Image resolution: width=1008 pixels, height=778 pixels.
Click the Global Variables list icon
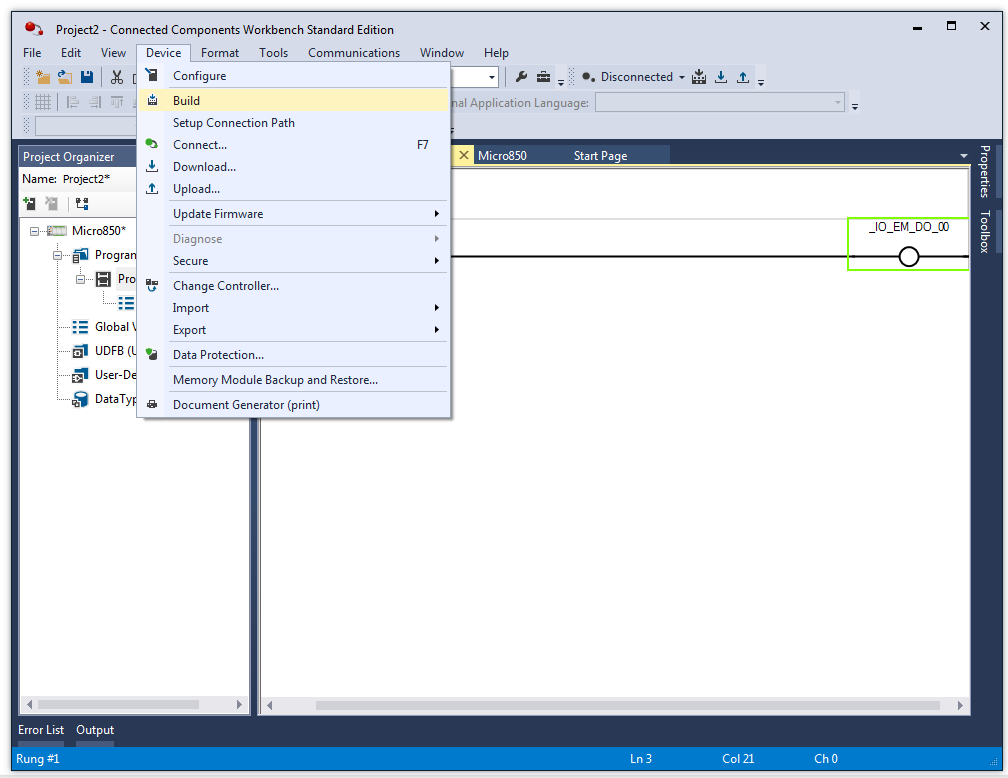pos(80,327)
